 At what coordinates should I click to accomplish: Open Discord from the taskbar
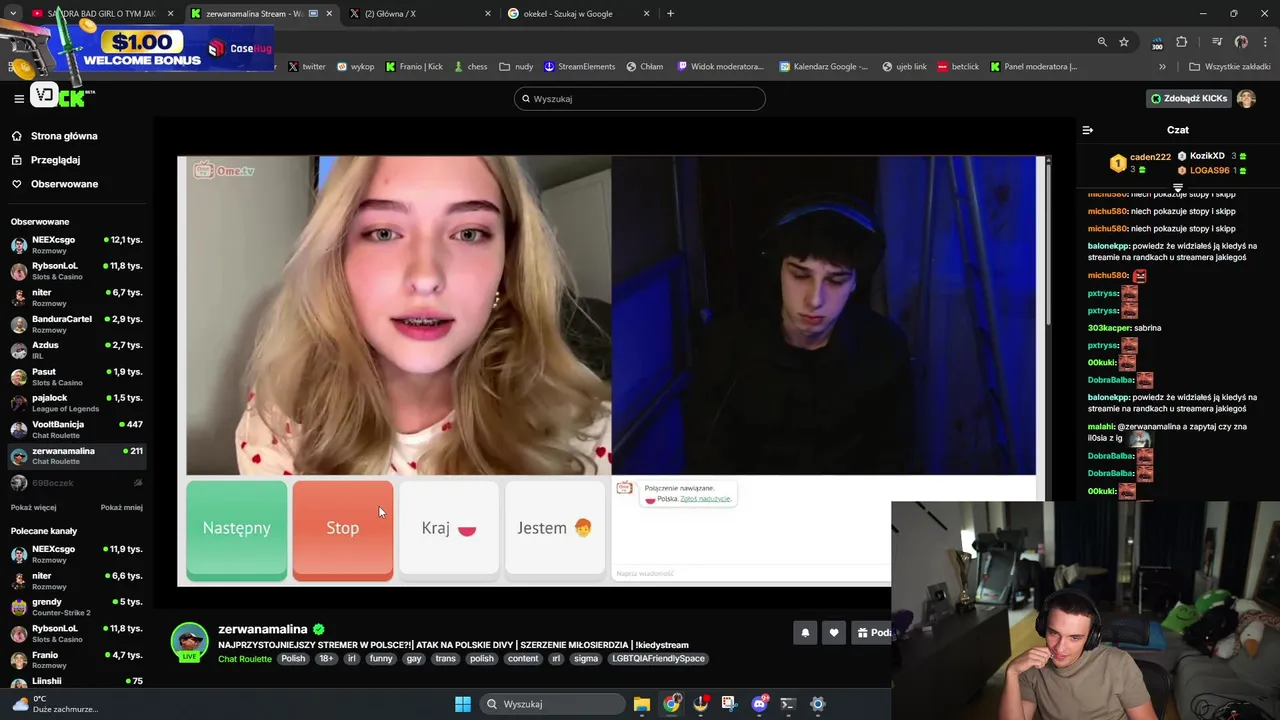(759, 704)
